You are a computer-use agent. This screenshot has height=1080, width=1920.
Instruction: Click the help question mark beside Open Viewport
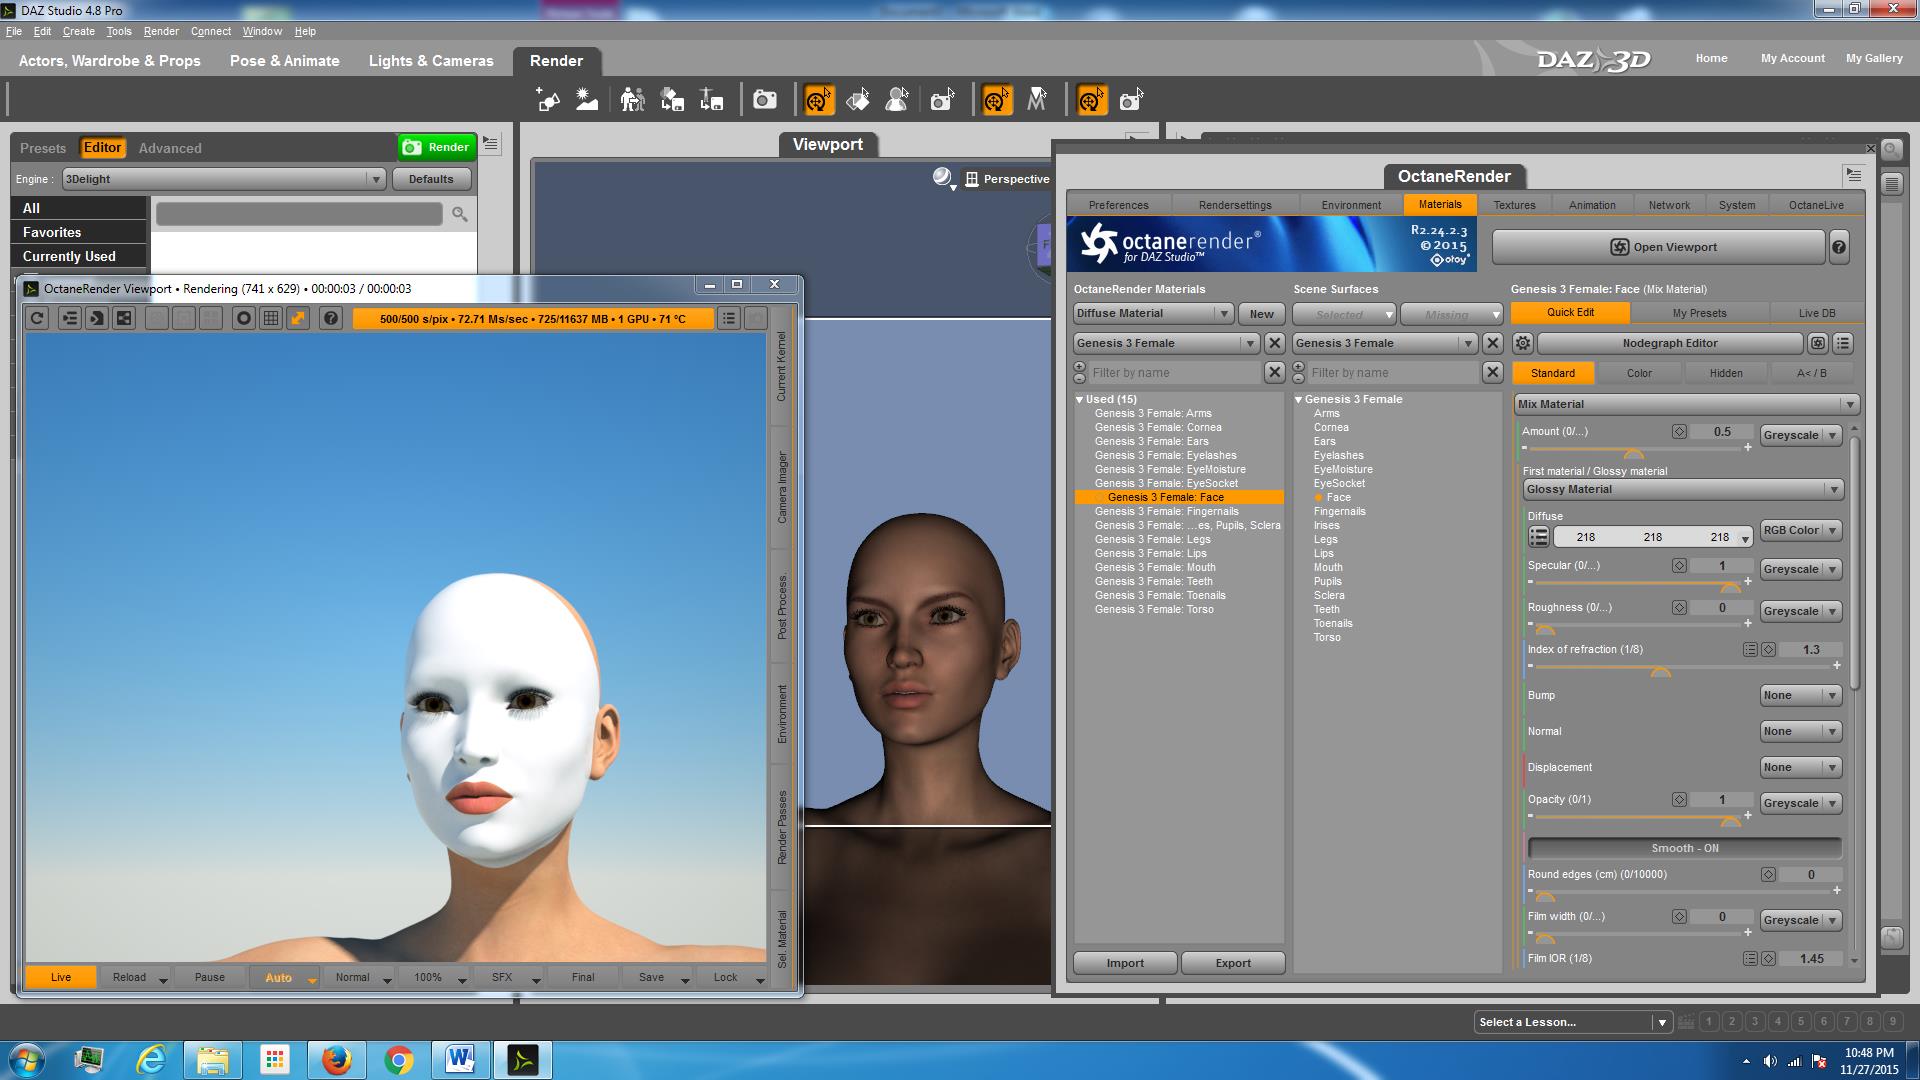pyautogui.click(x=1839, y=247)
